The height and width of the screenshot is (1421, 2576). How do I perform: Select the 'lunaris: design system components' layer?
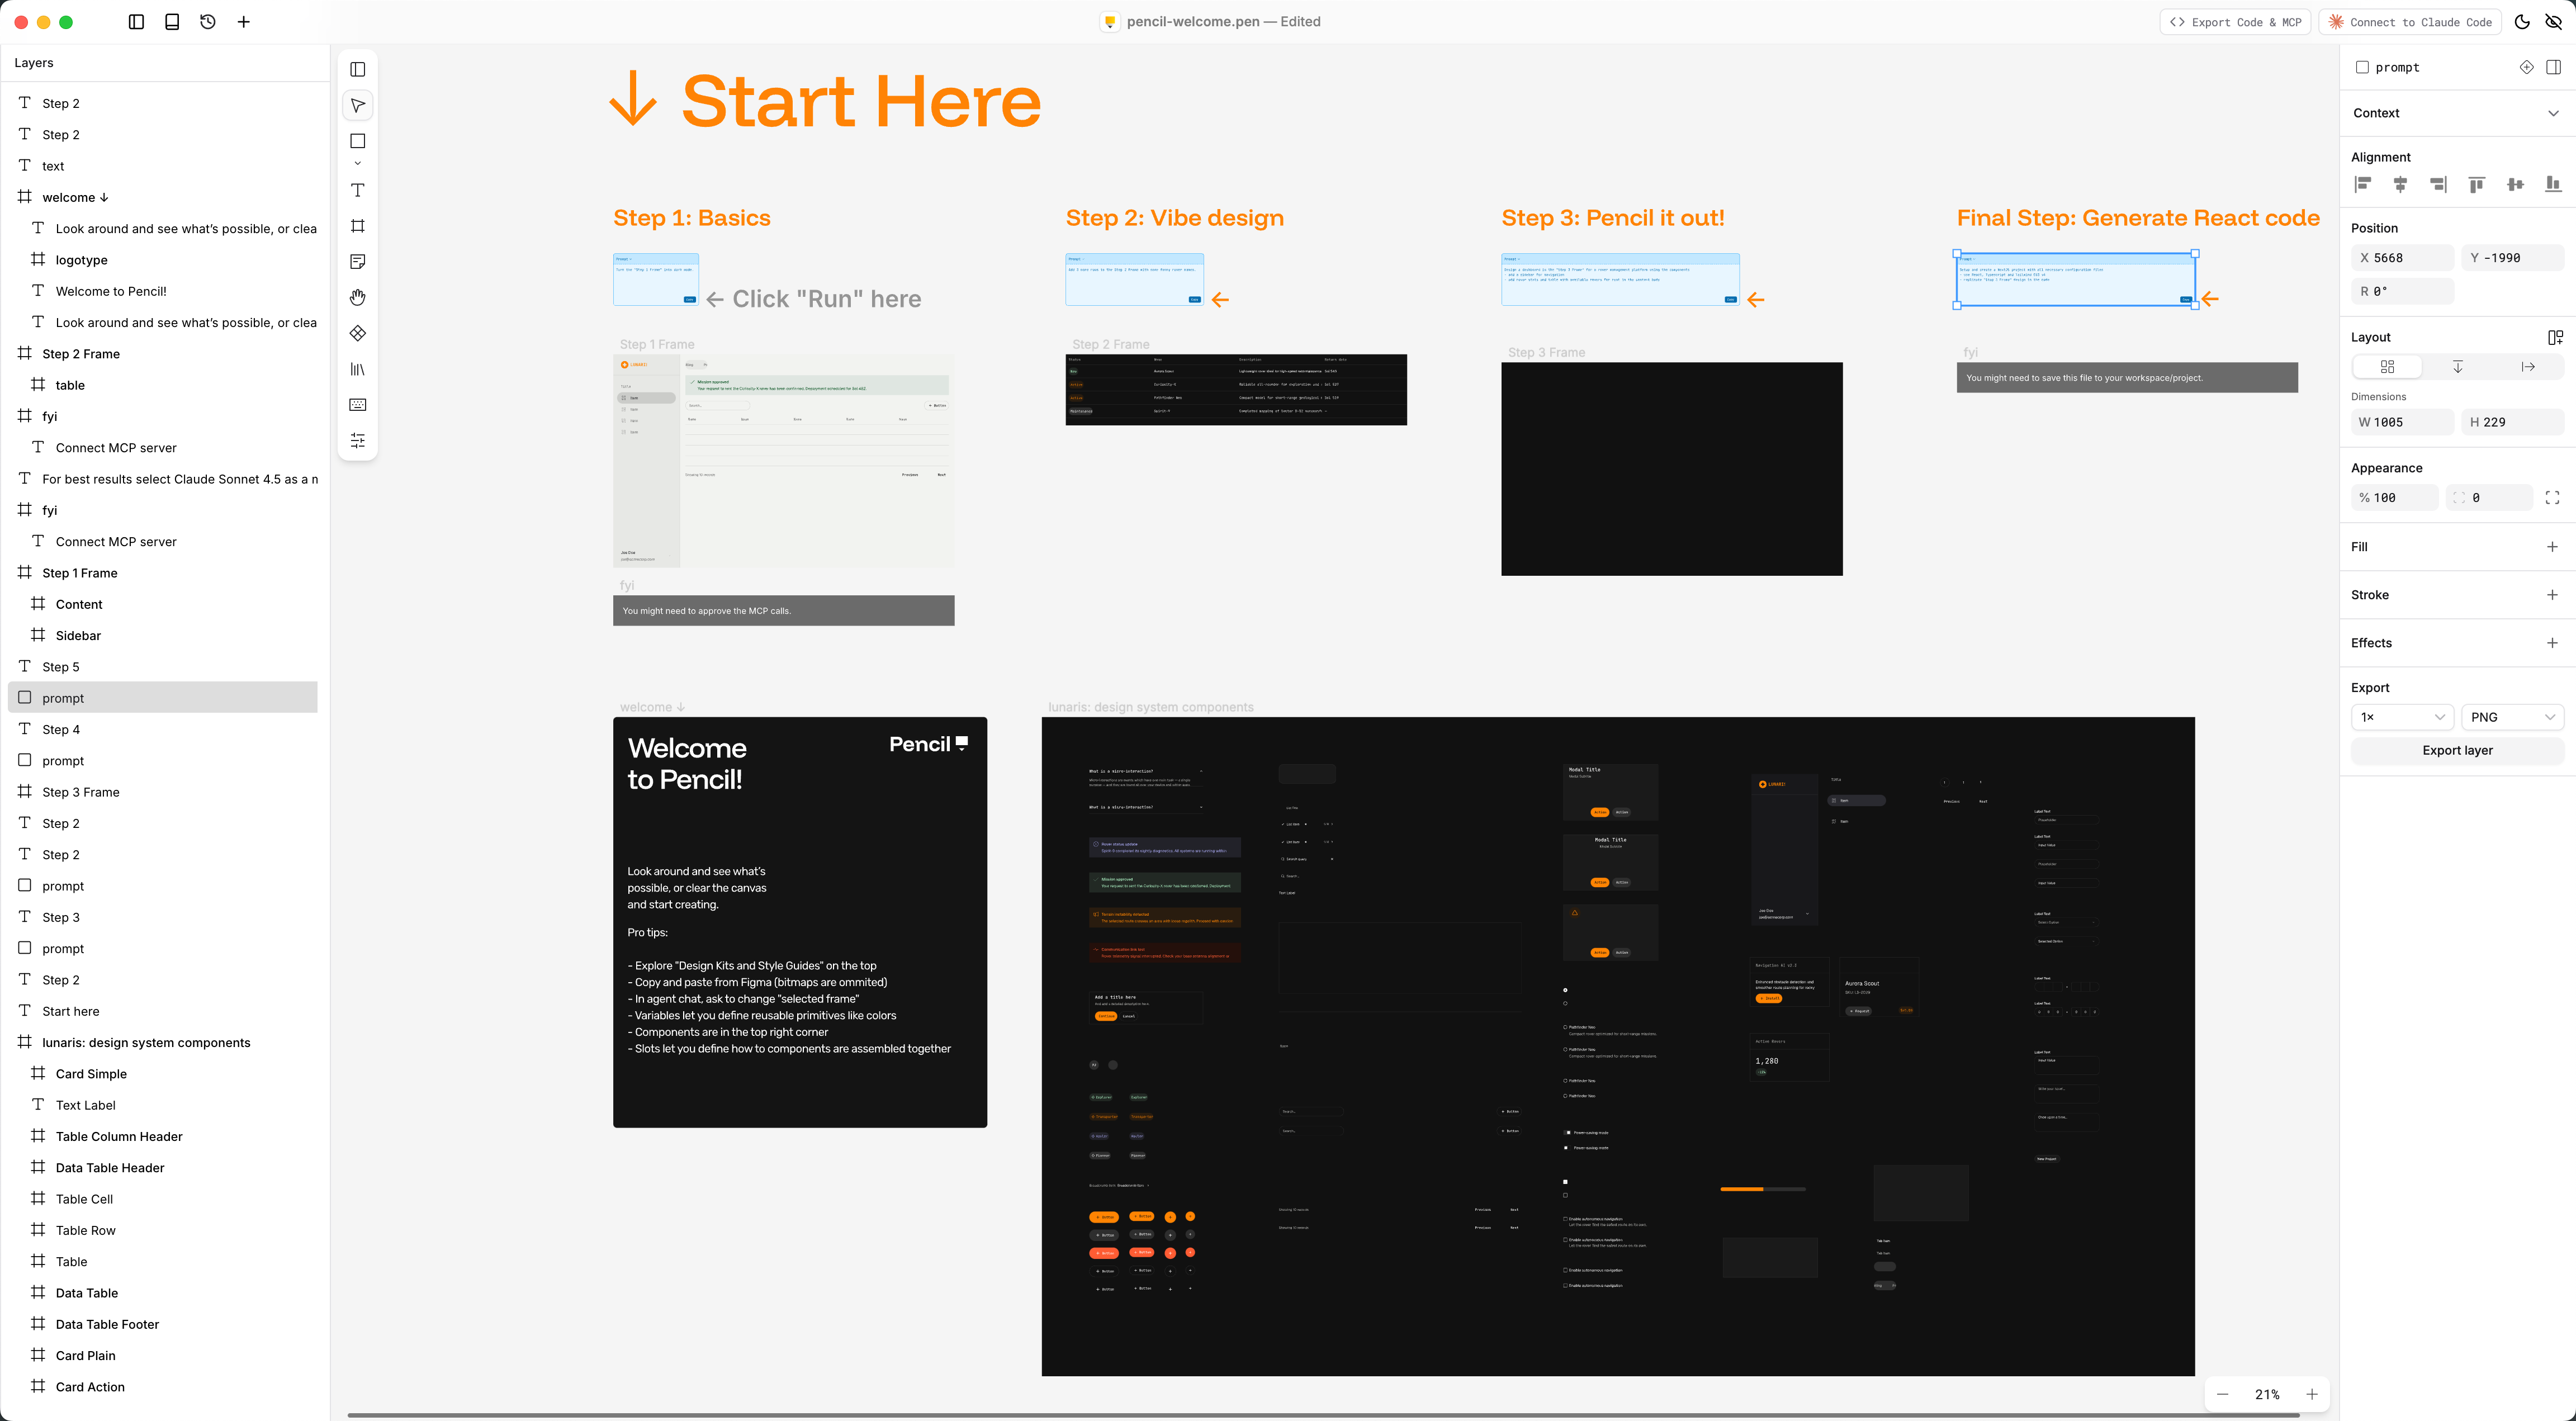point(163,1042)
